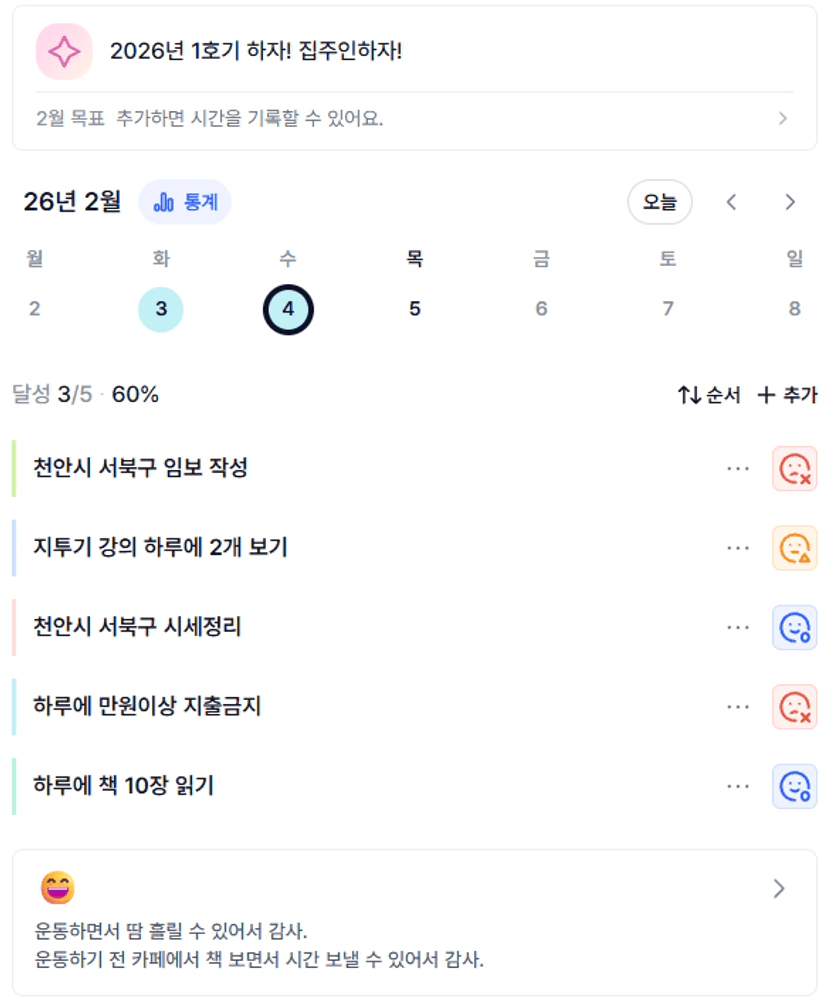Select Thursday the 5th in calendar
827x1004 pixels.
(x=414, y=308)
